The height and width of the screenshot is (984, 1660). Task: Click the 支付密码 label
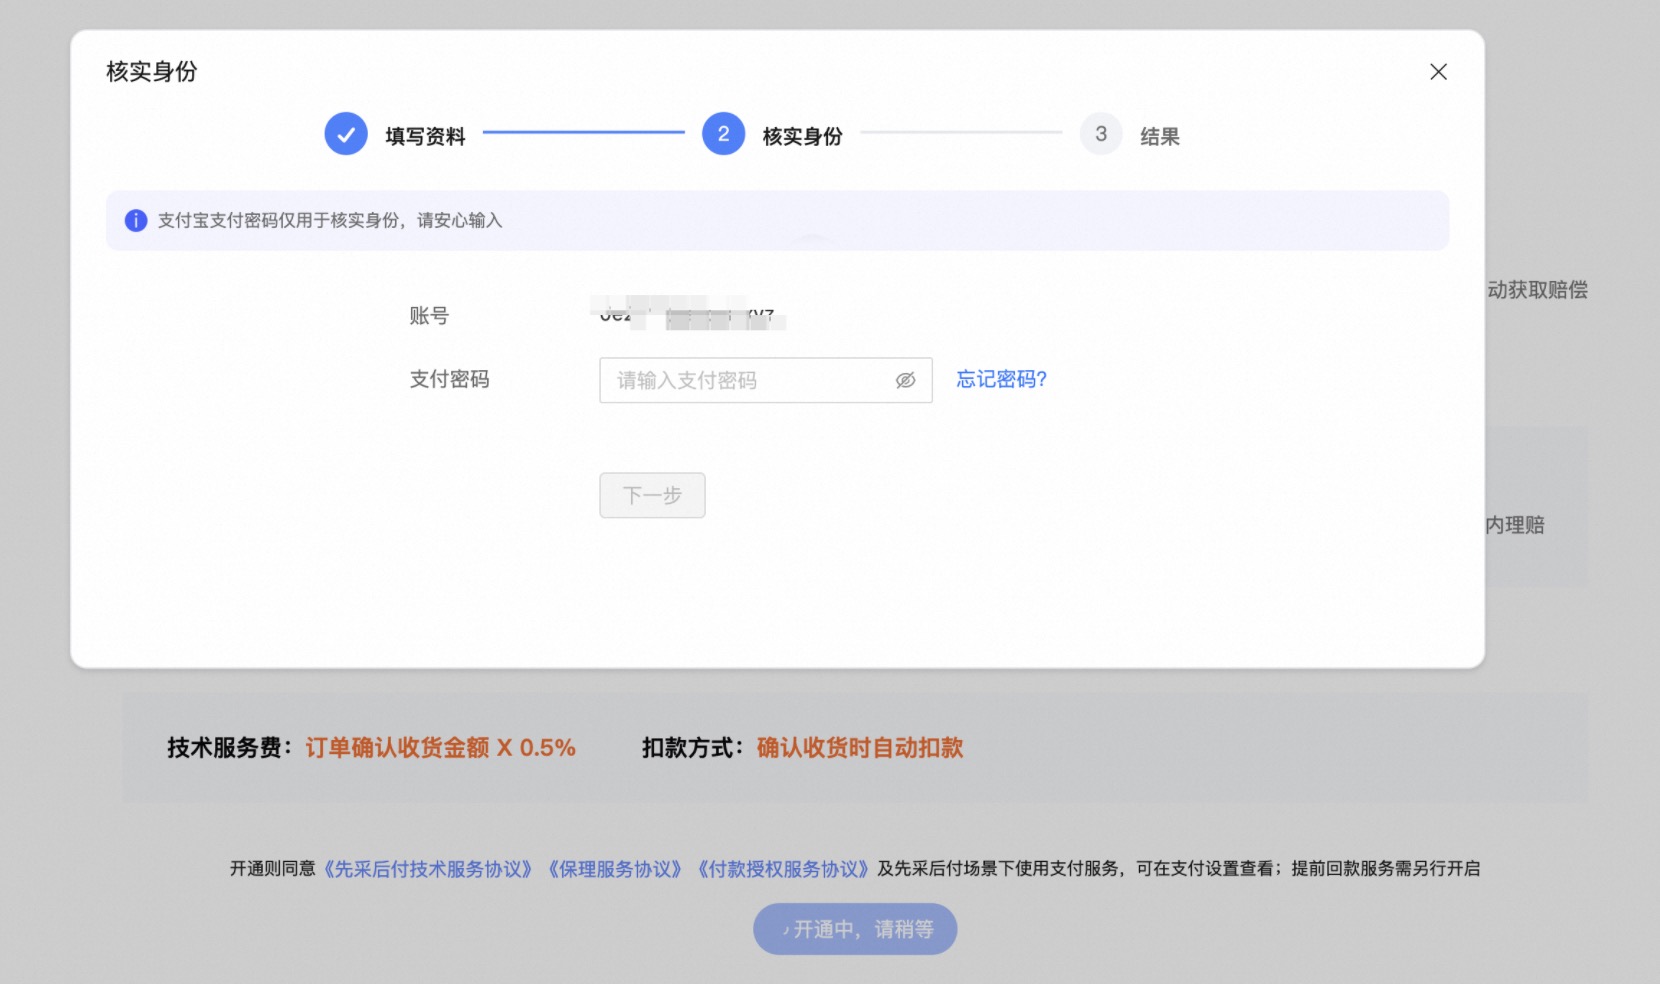[449, 379]
